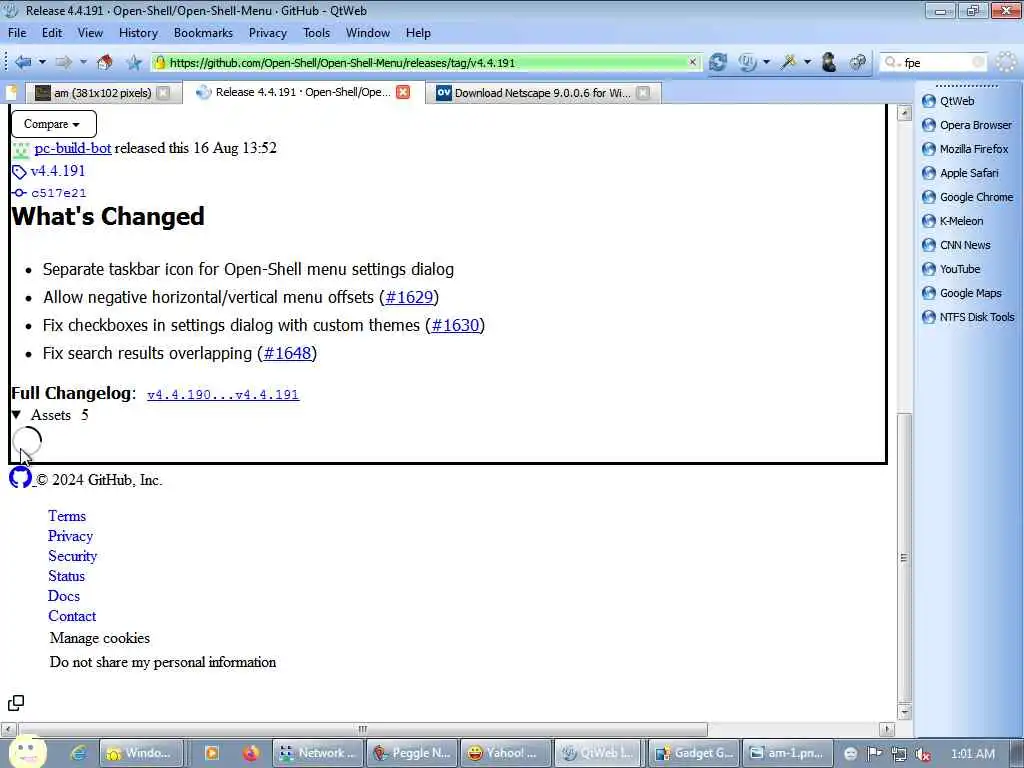Focus the URL address field

pyautogui.click(x=427, y=63)
